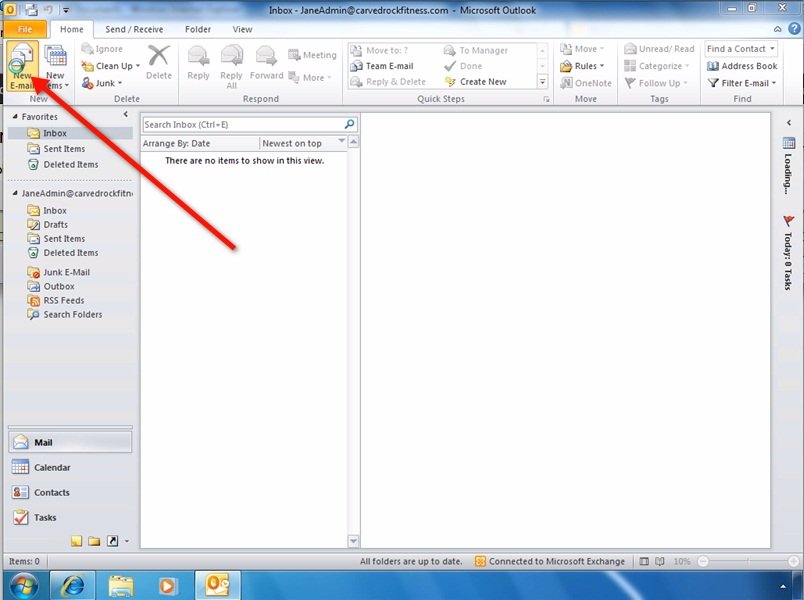Image resolution: width=804 pixels, height=600 pixels.
Task: Mark item as Unread/Read
Action: coord(658,48)
